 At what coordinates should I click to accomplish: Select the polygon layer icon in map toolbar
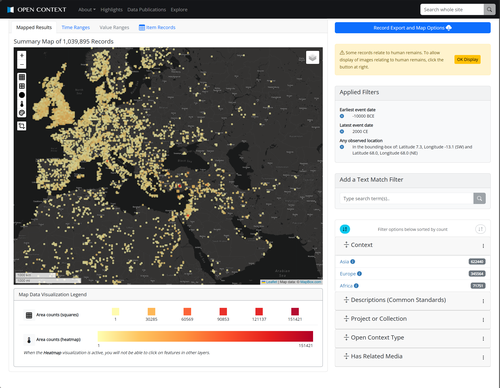tap(22, 113)
